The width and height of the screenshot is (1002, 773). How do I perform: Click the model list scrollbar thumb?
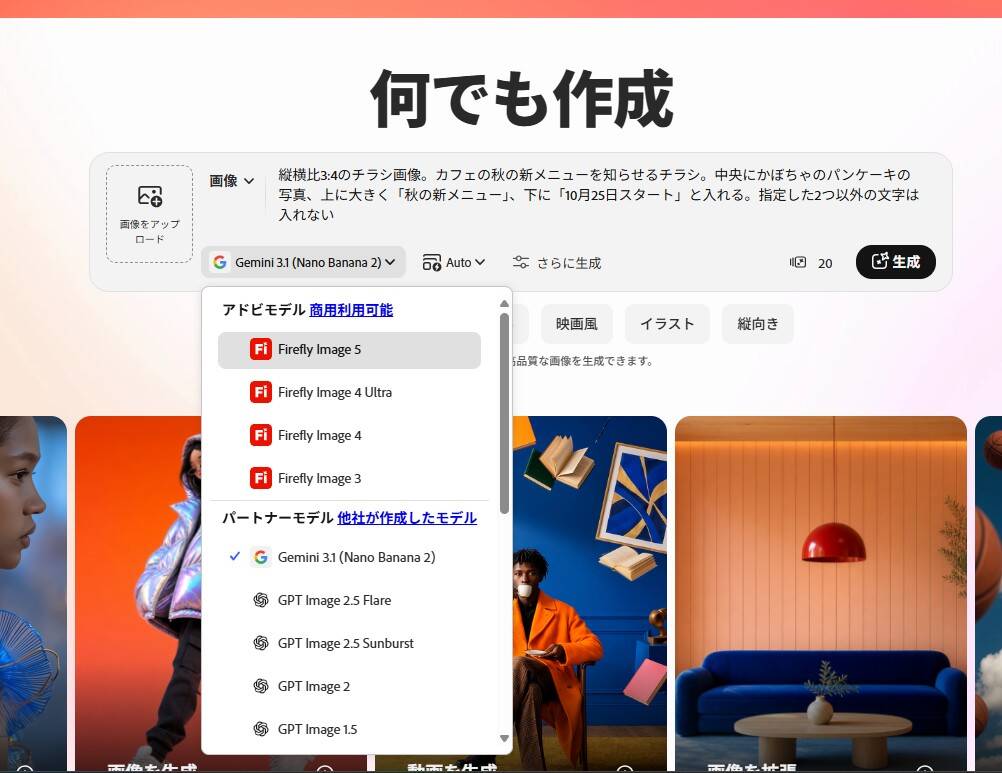pyautogui.click(x=504, y=413)
